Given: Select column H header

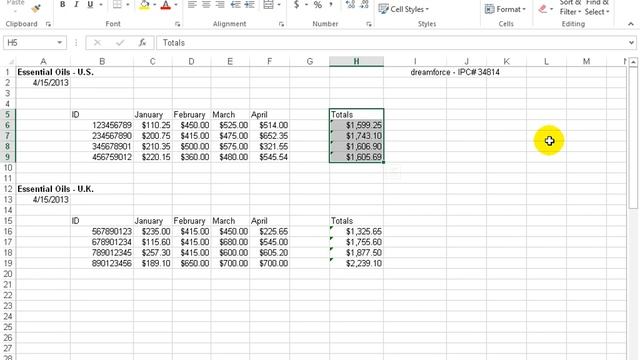Looking at the screenshot, I should point(356,62).
